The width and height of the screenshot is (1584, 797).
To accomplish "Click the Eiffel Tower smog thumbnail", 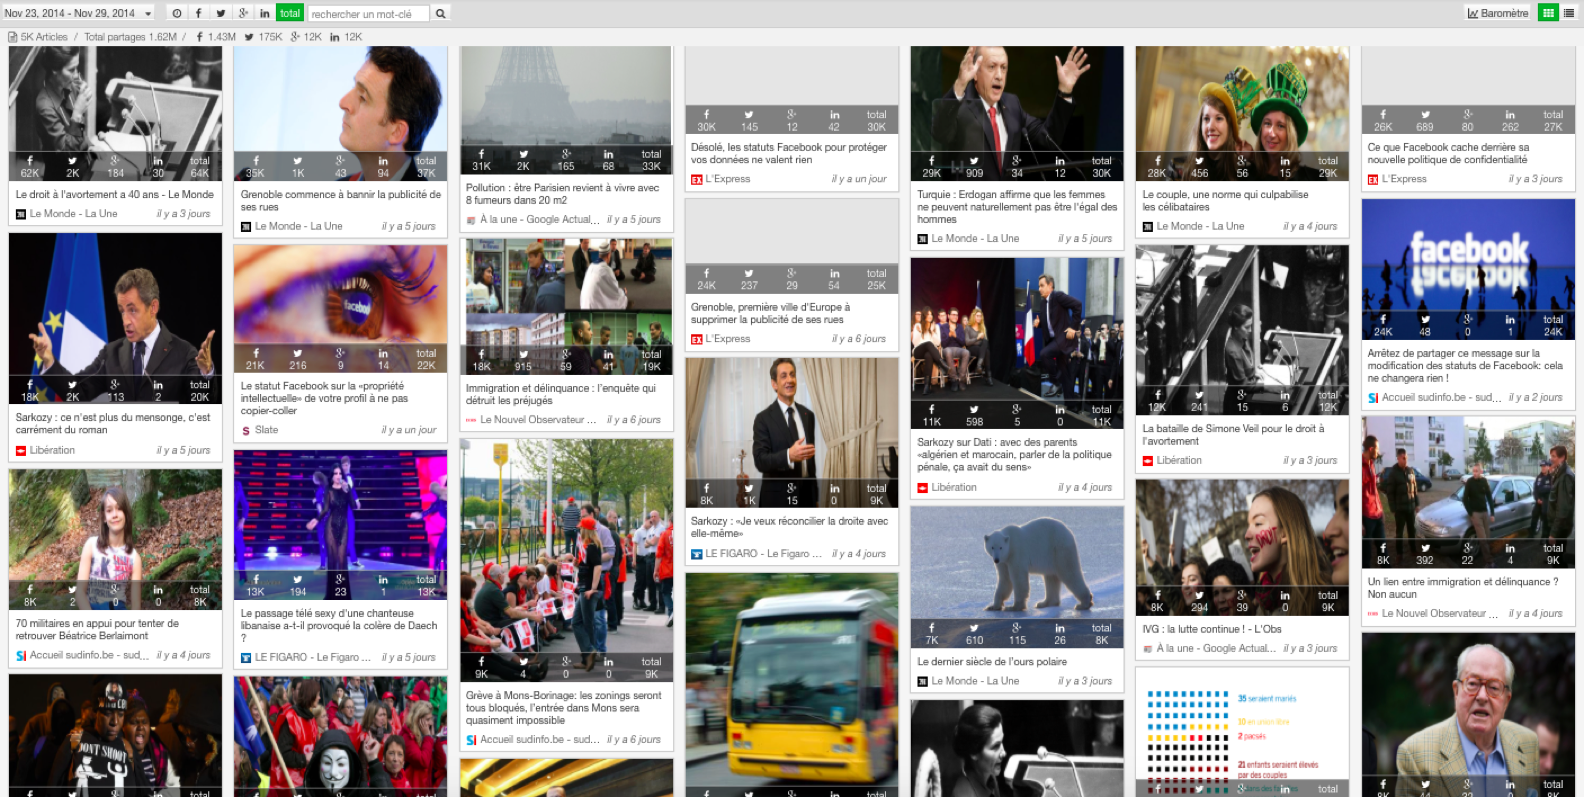I will coord(566,110).
